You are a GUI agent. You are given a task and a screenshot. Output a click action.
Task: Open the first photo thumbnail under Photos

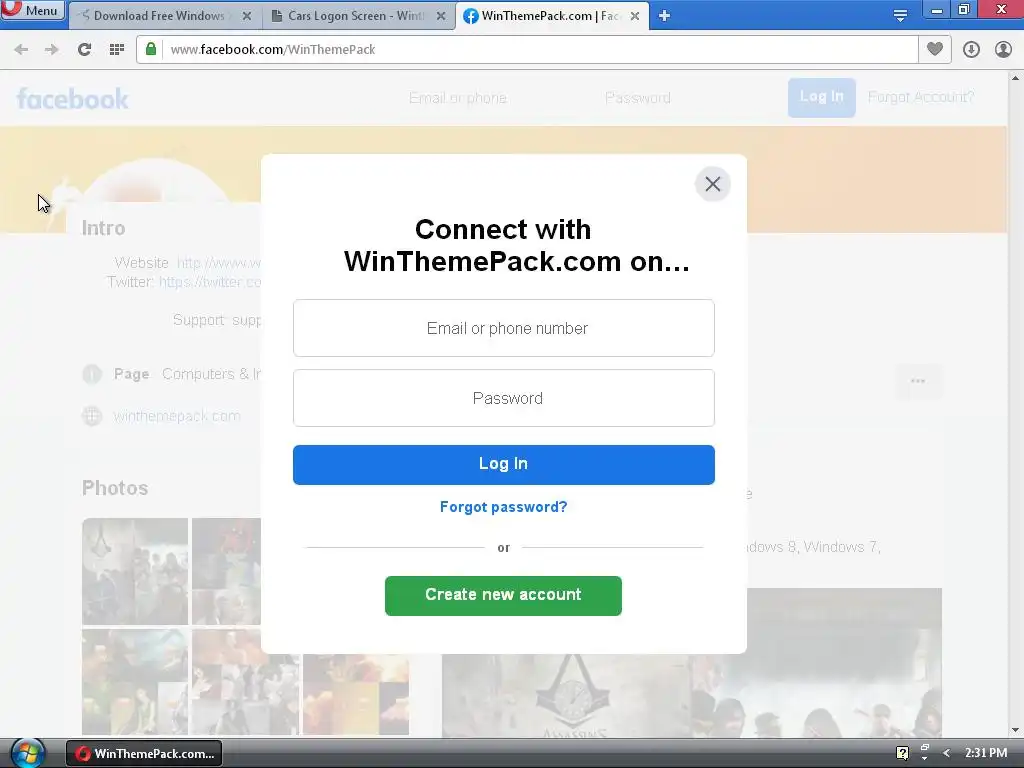click(x=135, y=571)
